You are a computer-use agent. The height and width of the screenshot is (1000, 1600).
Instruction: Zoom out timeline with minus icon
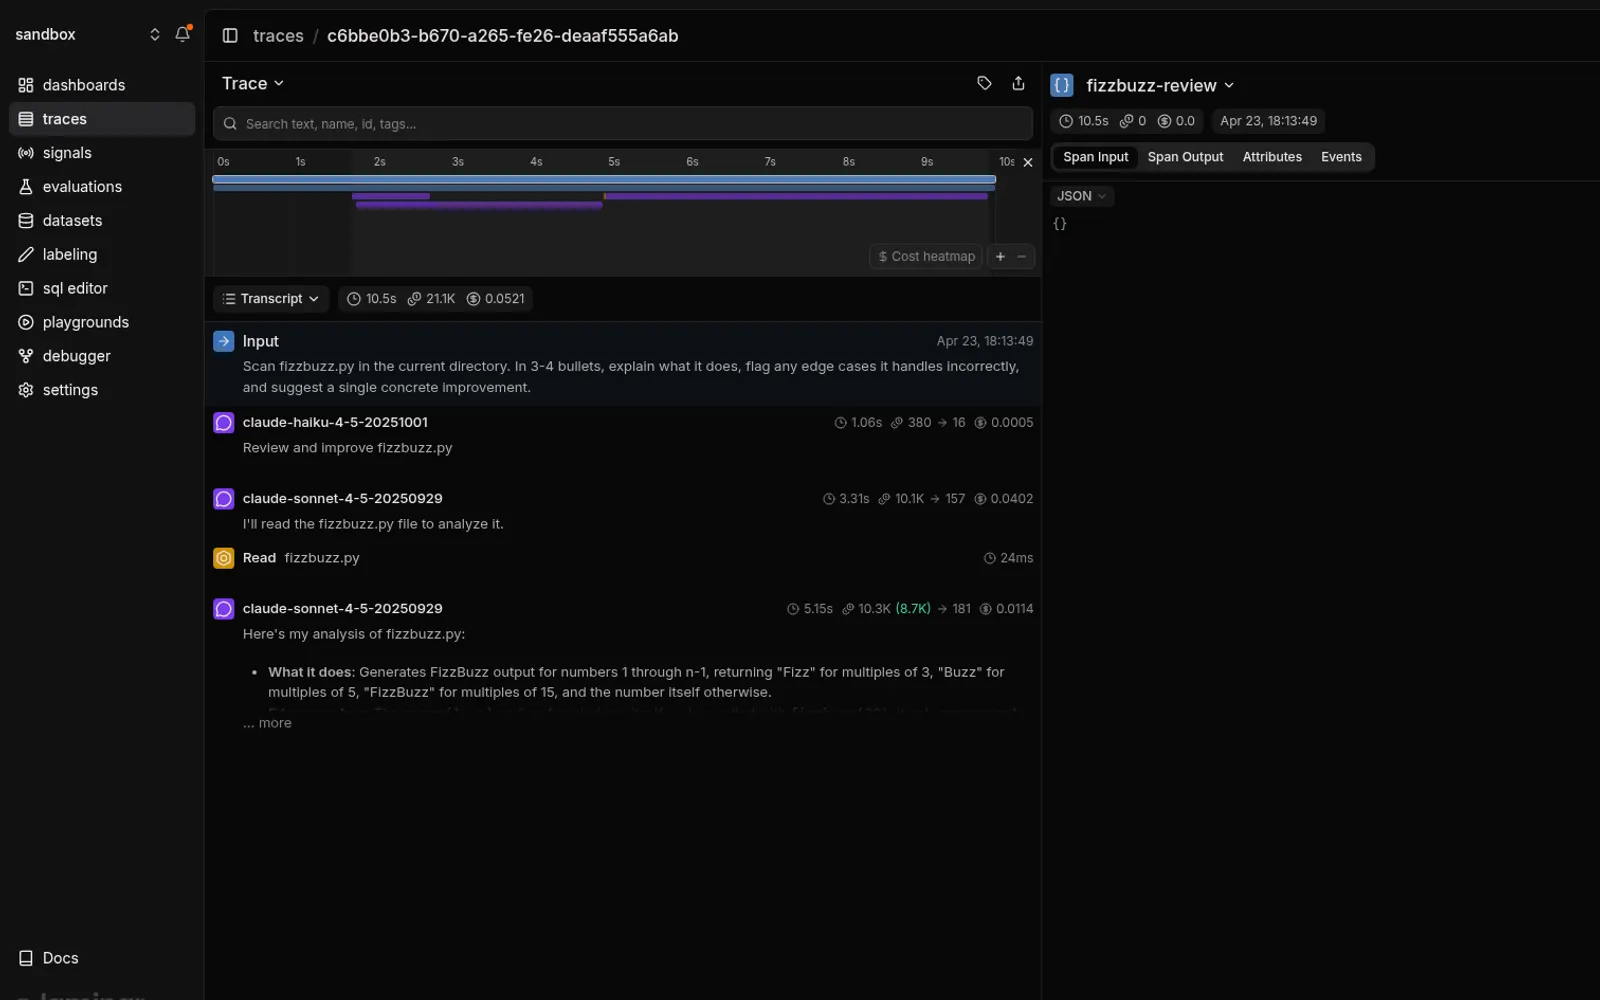click(x=1021, y=257)
